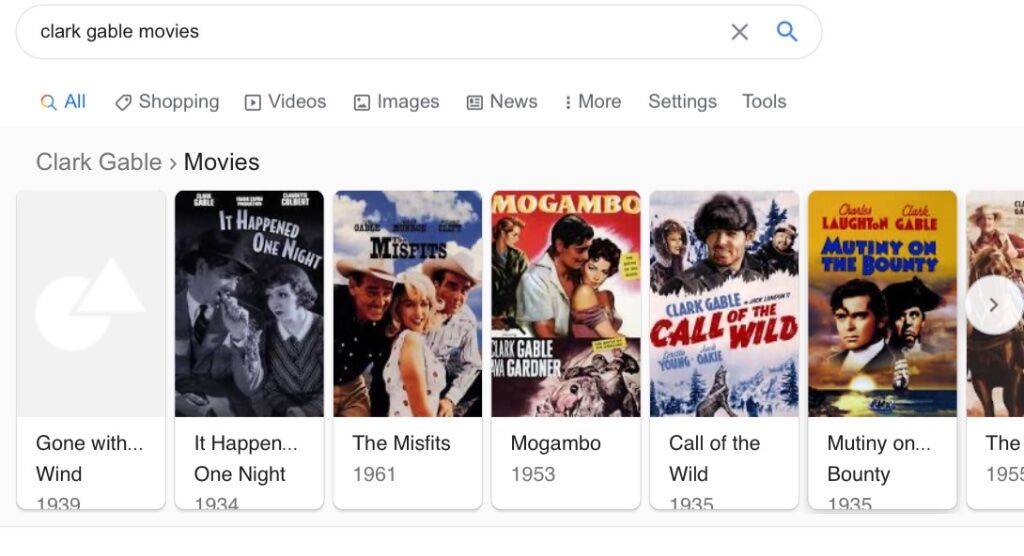1024x556 pixels.
Task: Click the 1961 year under The Misfits
Action: (x=374, y=474)
